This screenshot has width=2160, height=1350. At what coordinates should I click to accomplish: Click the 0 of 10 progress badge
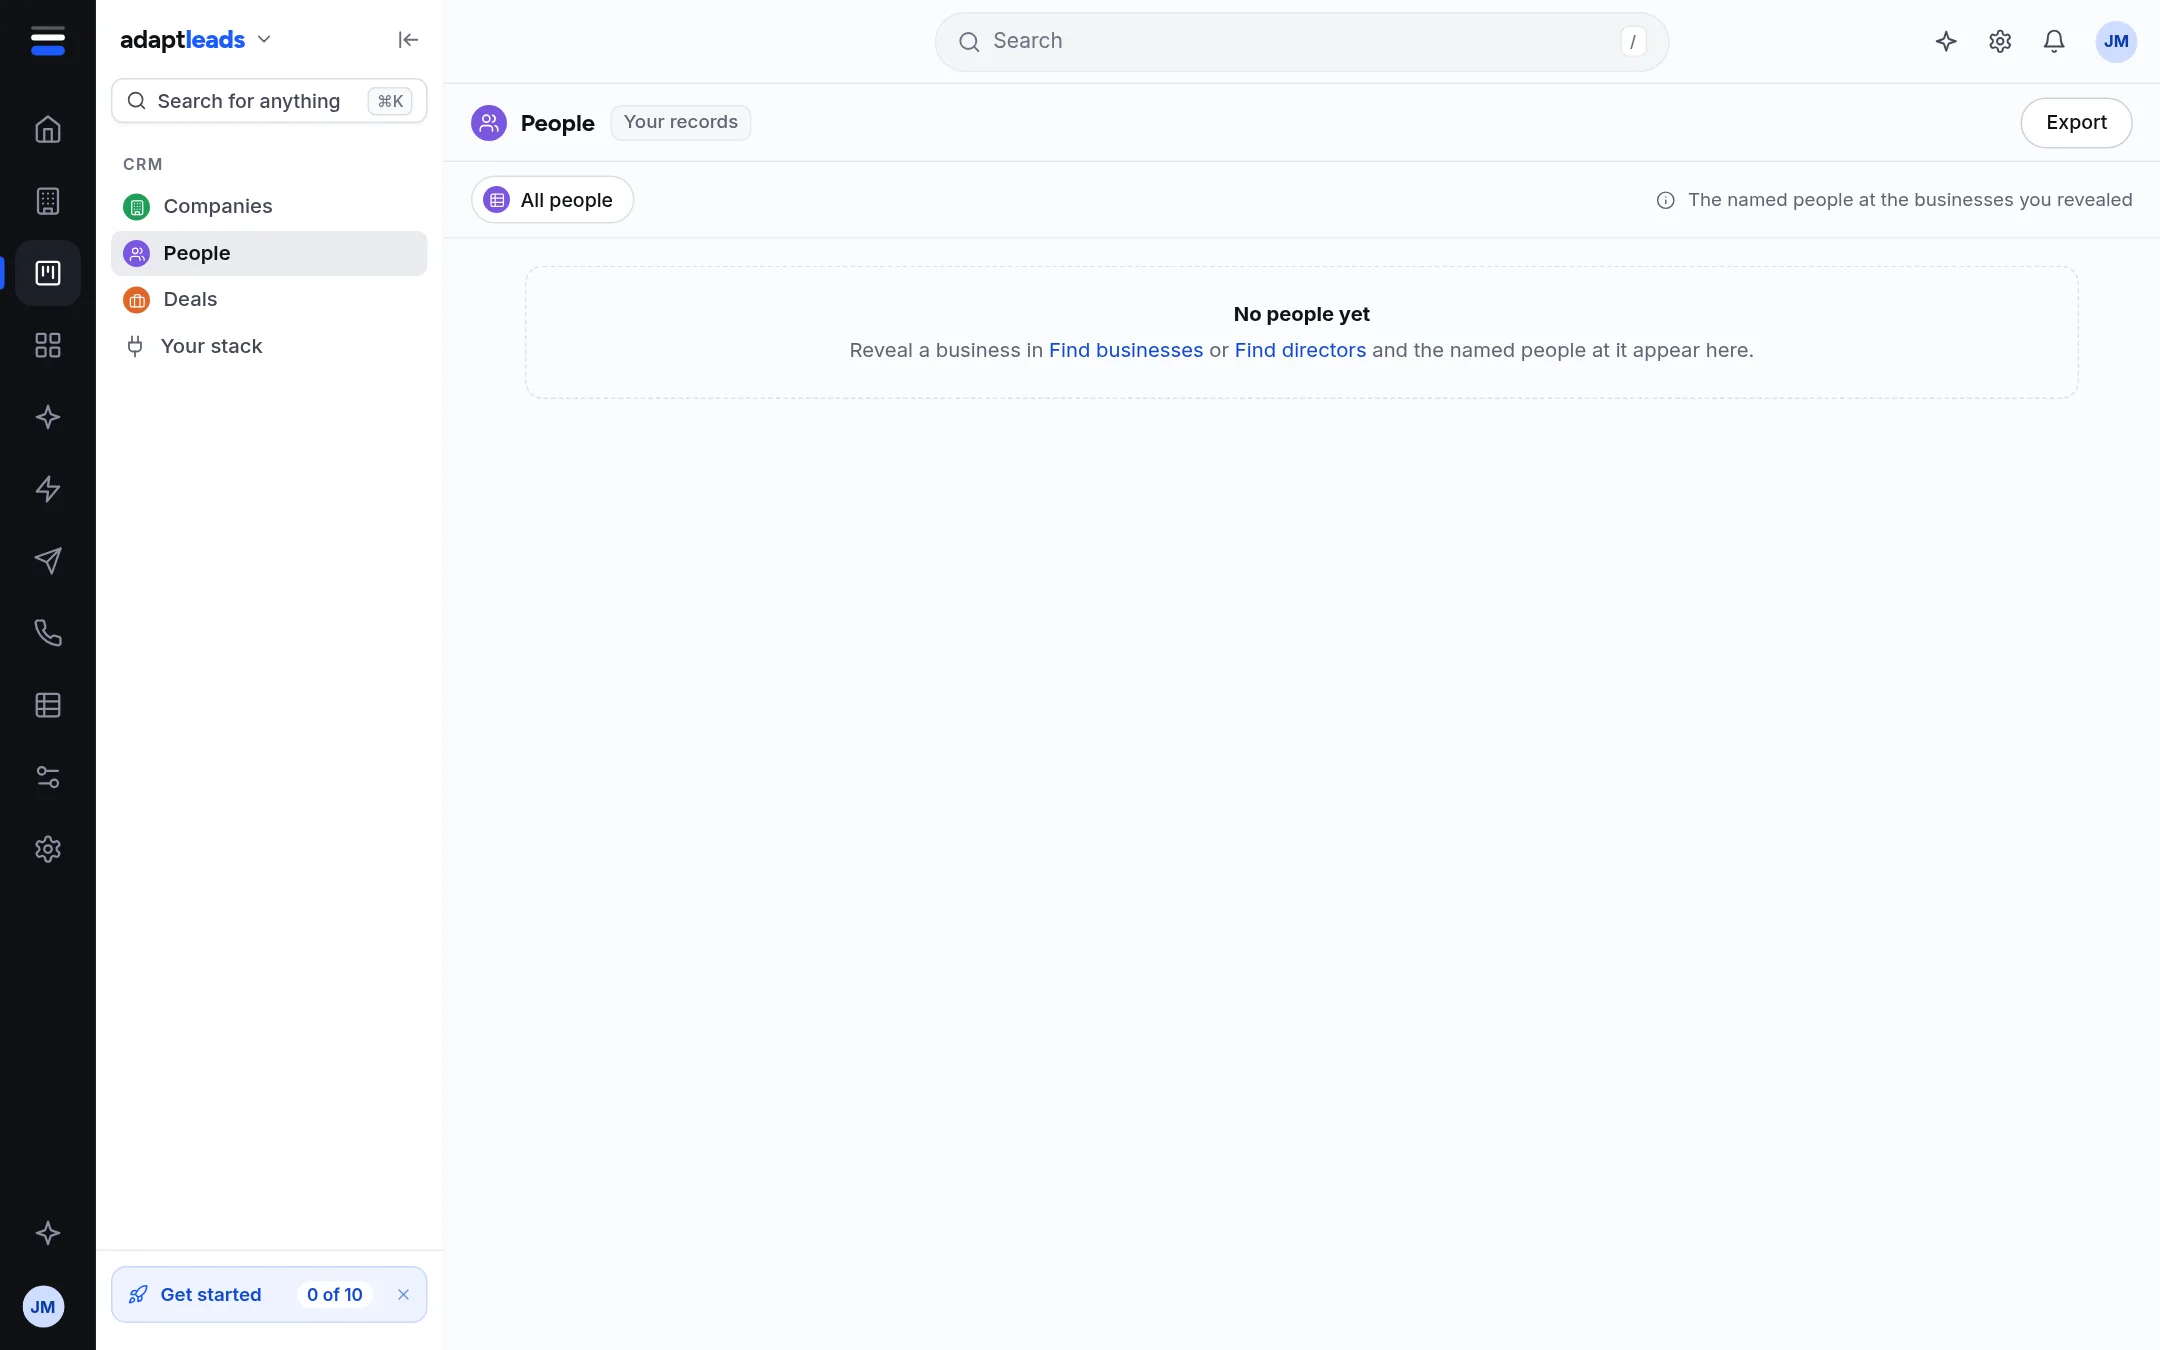point(335,1295)
